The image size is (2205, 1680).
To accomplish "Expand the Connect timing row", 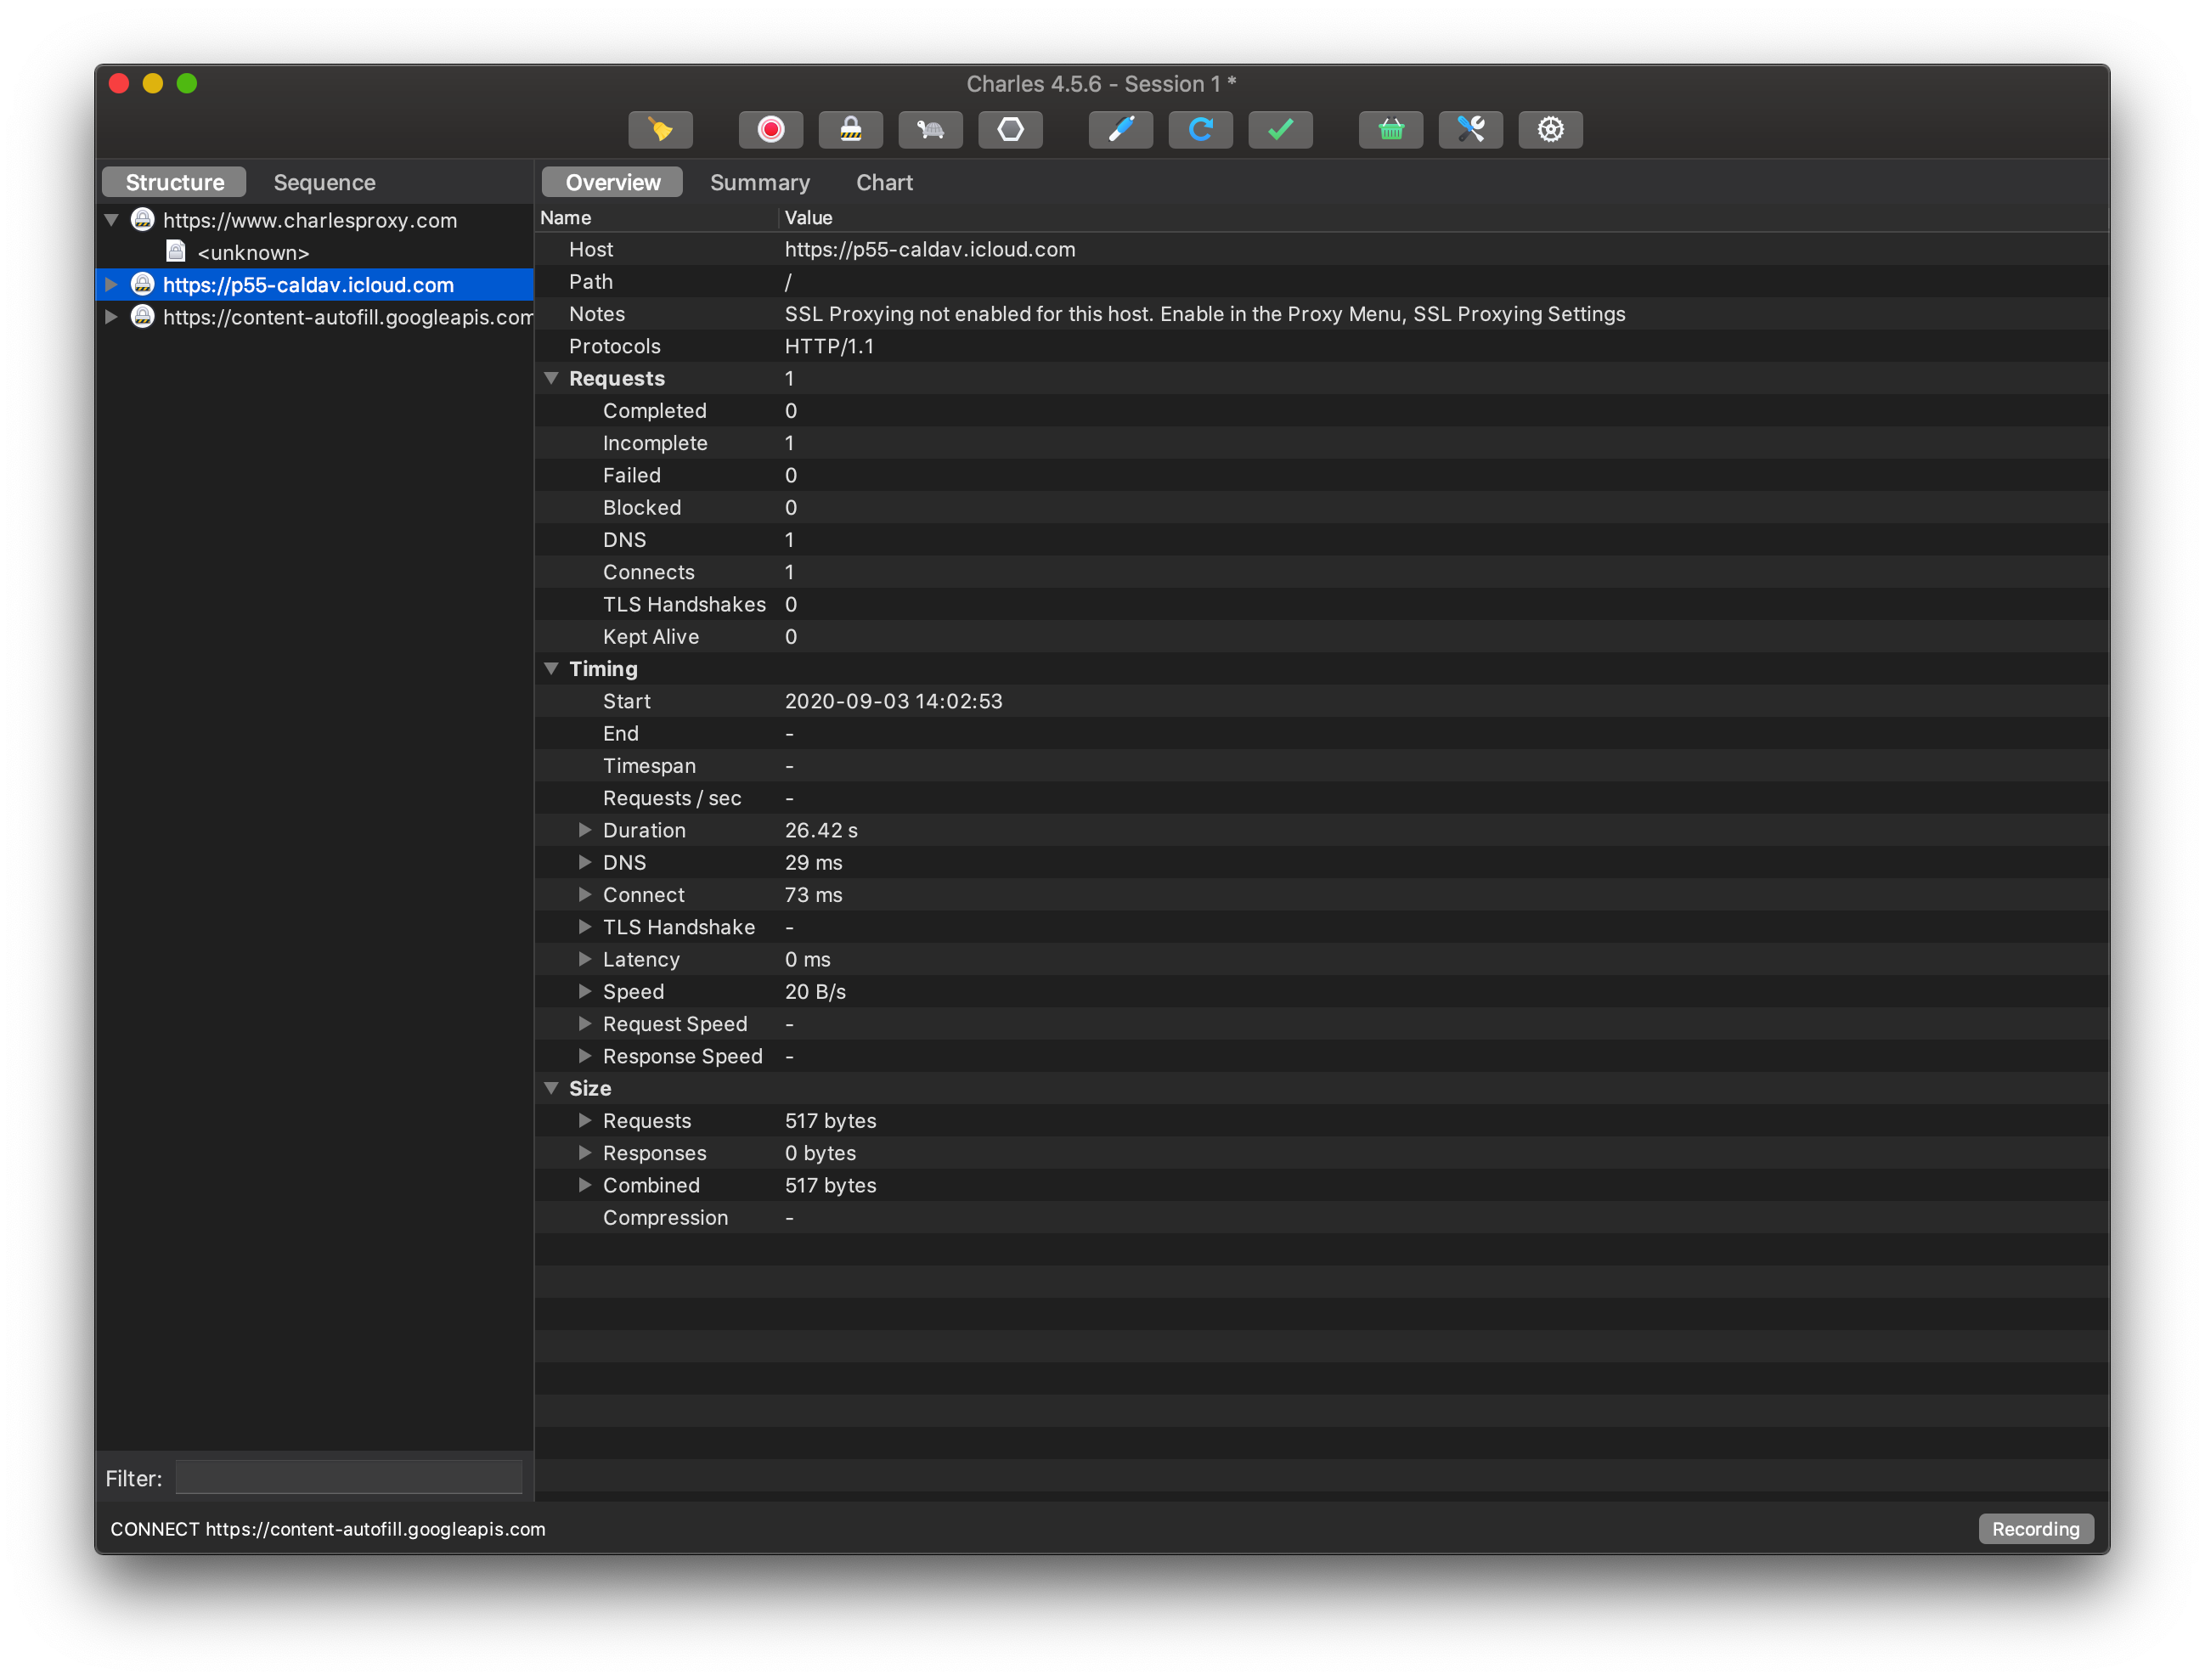I will 585,894.
